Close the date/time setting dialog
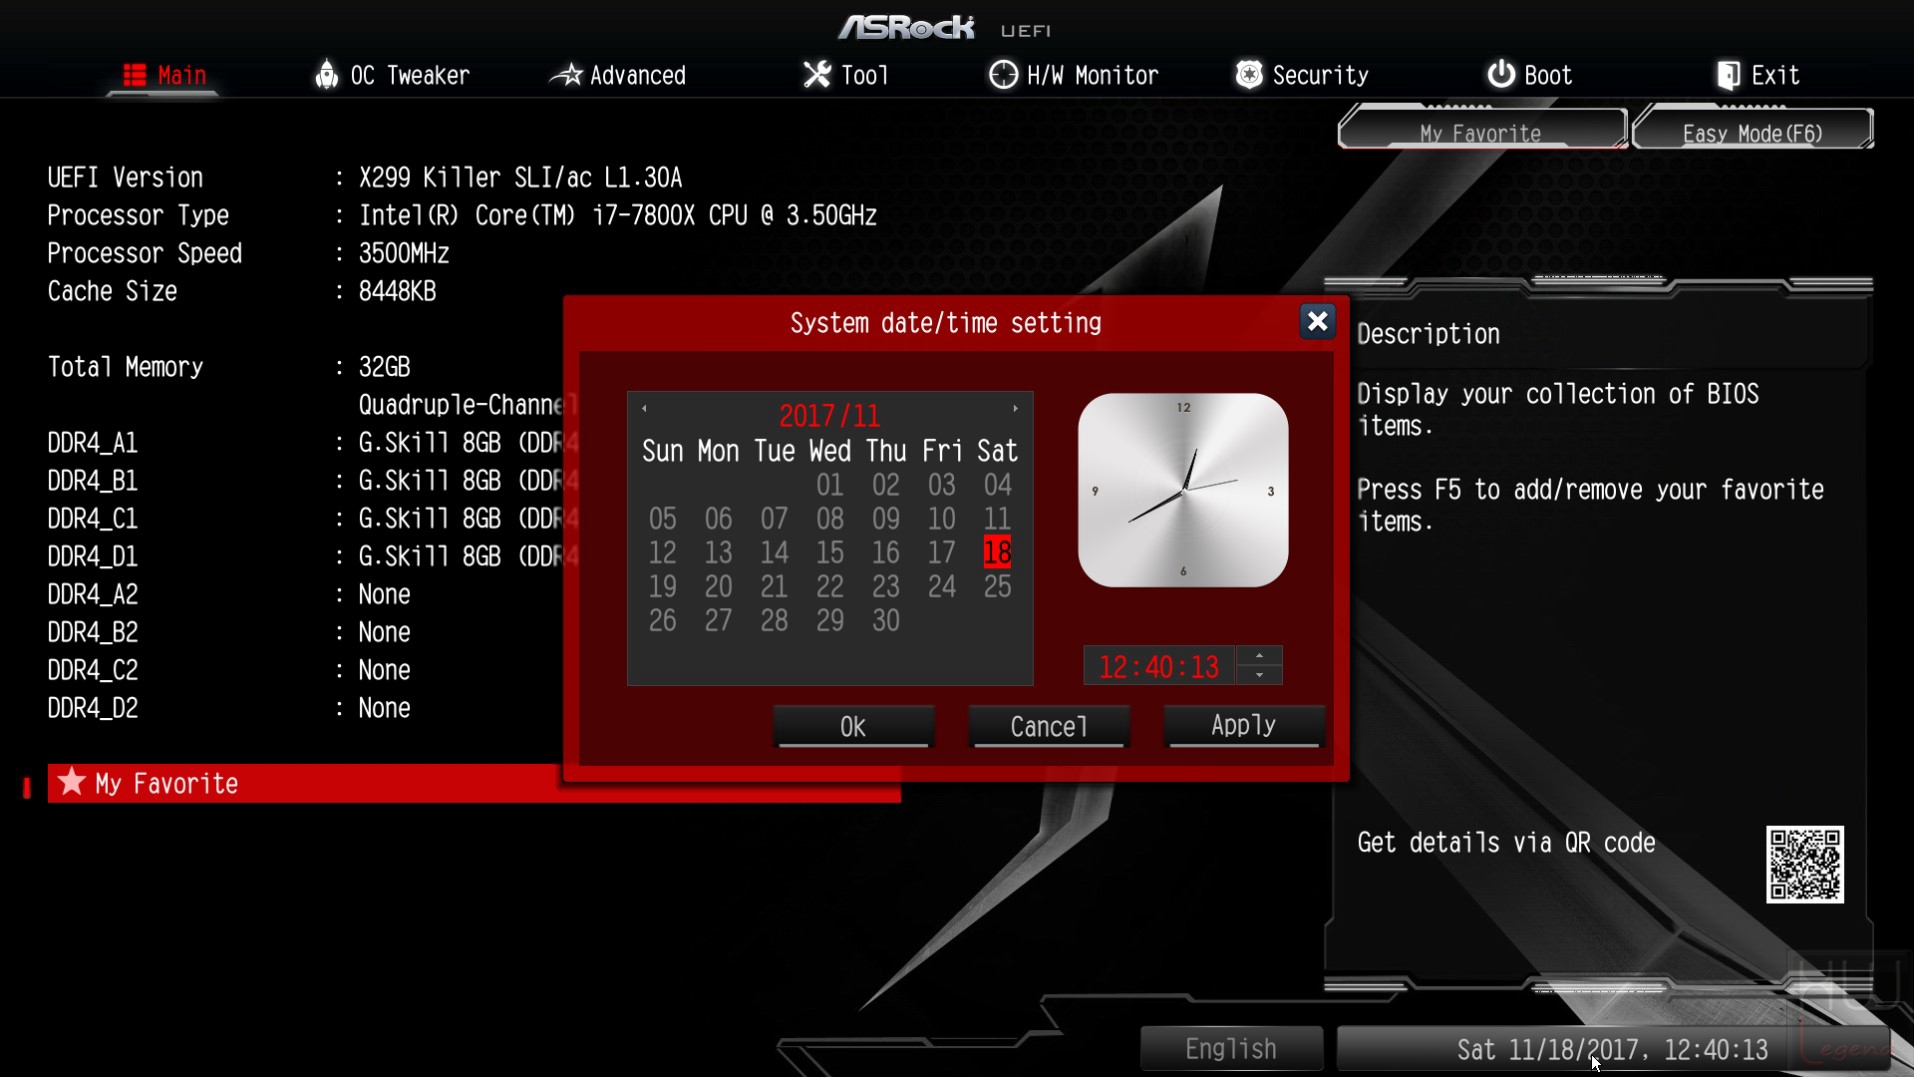This screenshot has width=1914, height=1077. [1317, 321]
